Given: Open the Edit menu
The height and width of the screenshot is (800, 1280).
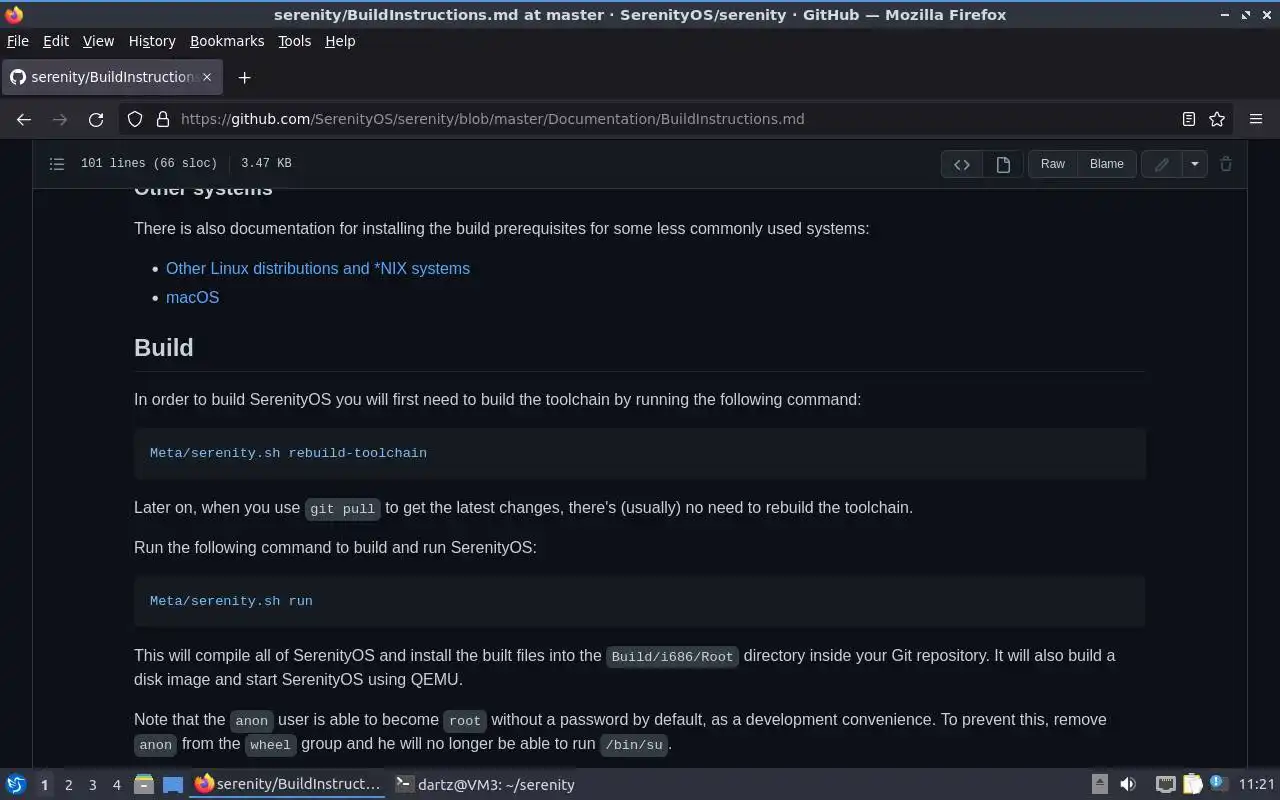Looking at the screenshot, I should [56, 41].
